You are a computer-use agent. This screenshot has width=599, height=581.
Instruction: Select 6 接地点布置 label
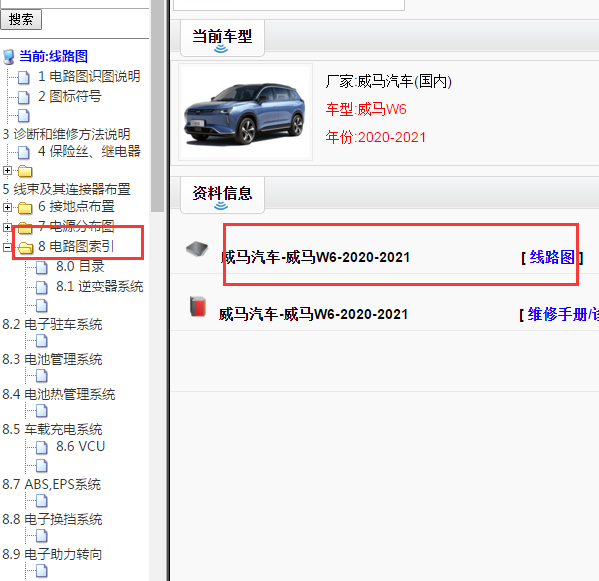click(76, 206)
